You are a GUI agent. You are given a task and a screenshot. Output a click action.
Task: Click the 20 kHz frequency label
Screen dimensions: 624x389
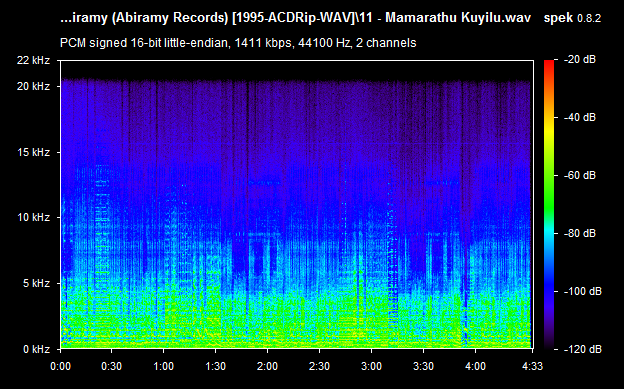click(x=33, y=86)
